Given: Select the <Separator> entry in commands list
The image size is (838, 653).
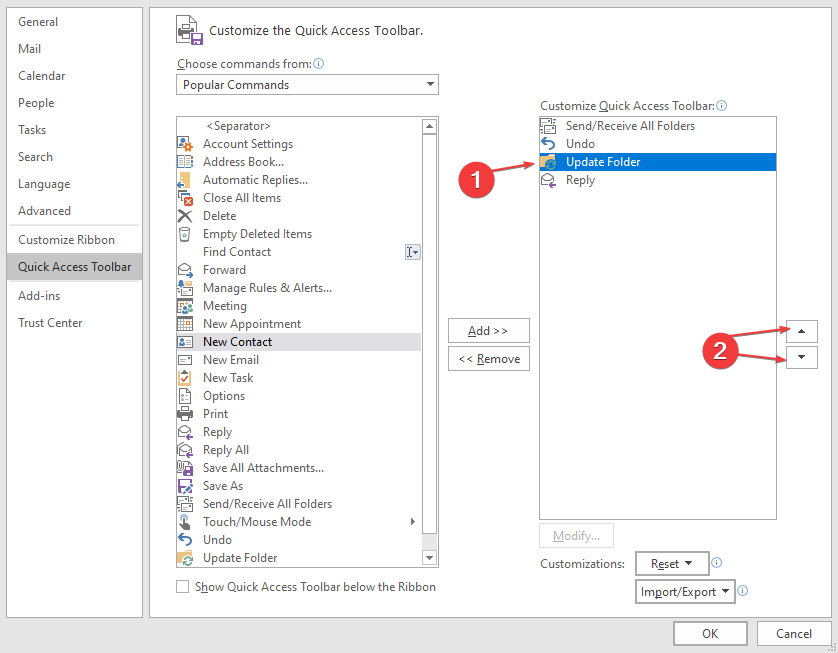Looking at the screenshot, I should [x=299, y=126].
